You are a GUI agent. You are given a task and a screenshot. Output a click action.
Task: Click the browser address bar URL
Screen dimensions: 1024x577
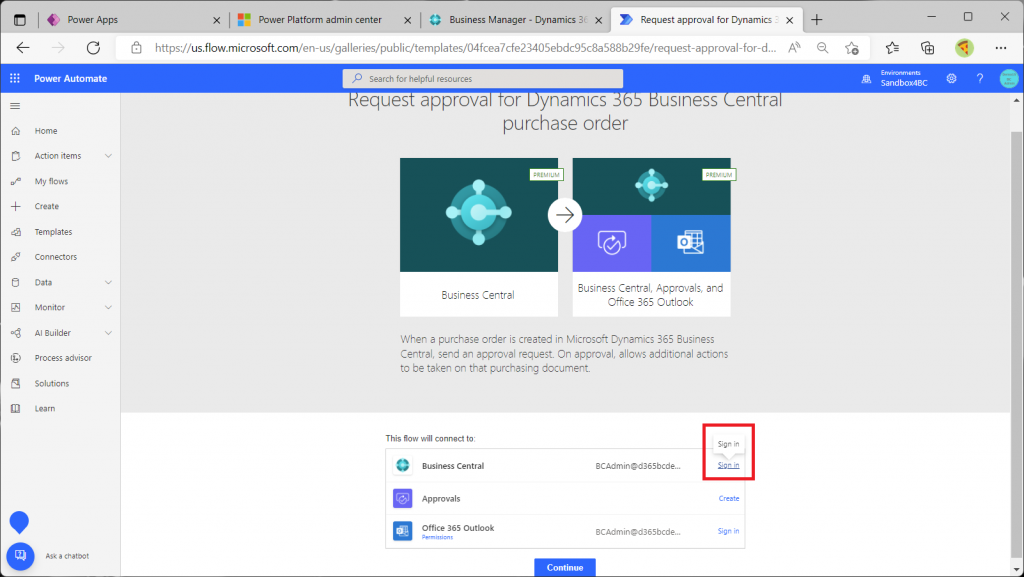tap(466, 48)
